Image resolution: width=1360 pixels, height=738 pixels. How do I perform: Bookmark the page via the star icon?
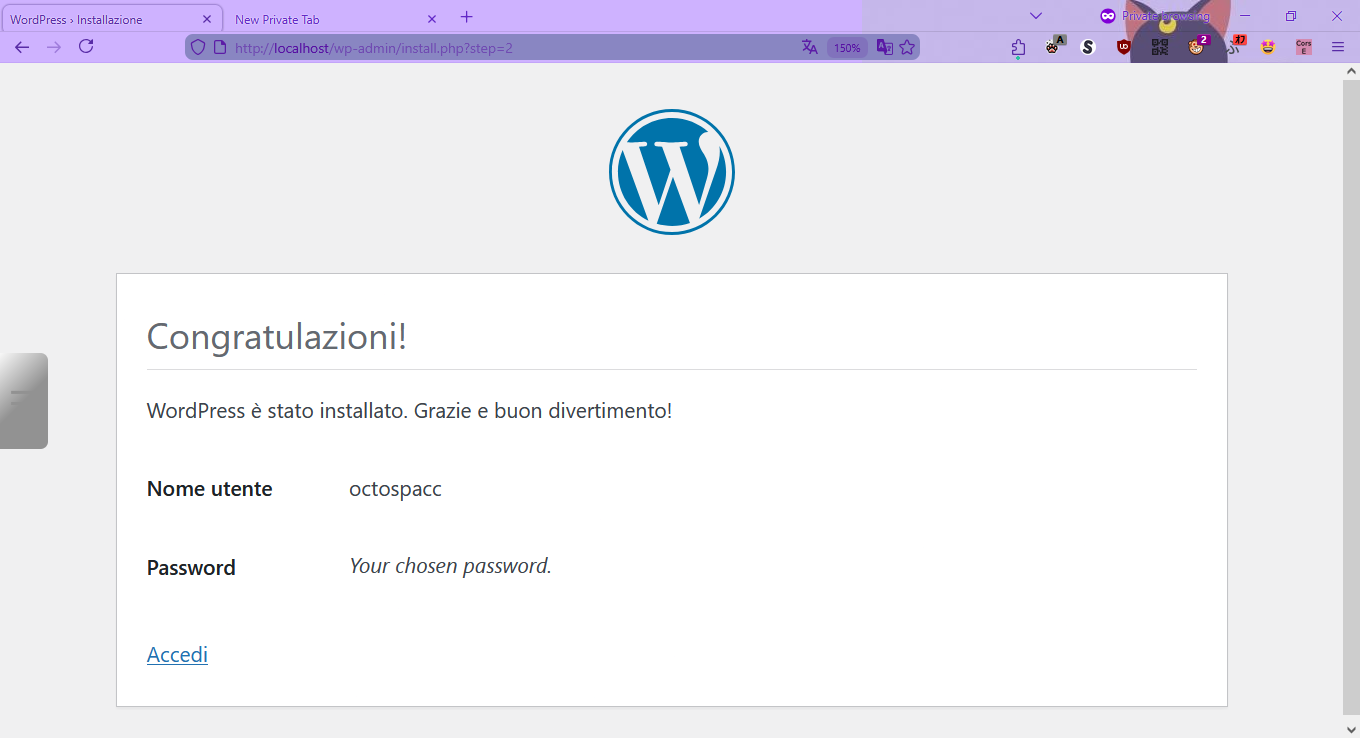coord(907,46)
